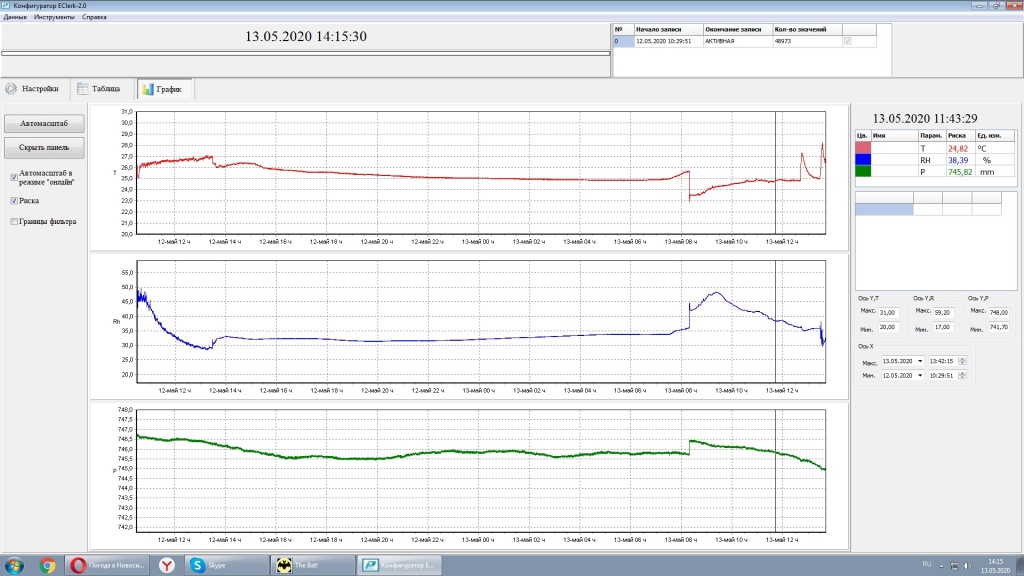Open the Windows Start button

(16, 565)
